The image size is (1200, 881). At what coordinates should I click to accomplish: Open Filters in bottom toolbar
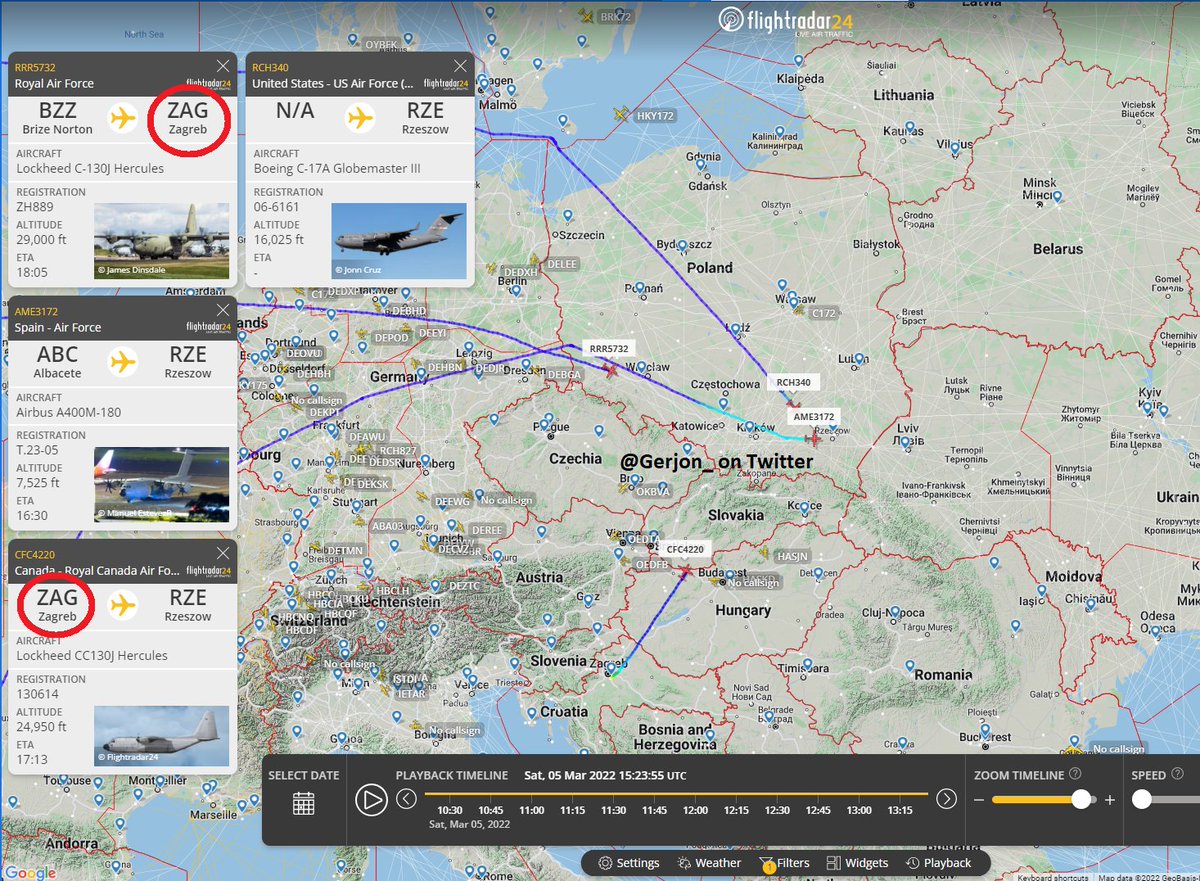click(784, 863)
